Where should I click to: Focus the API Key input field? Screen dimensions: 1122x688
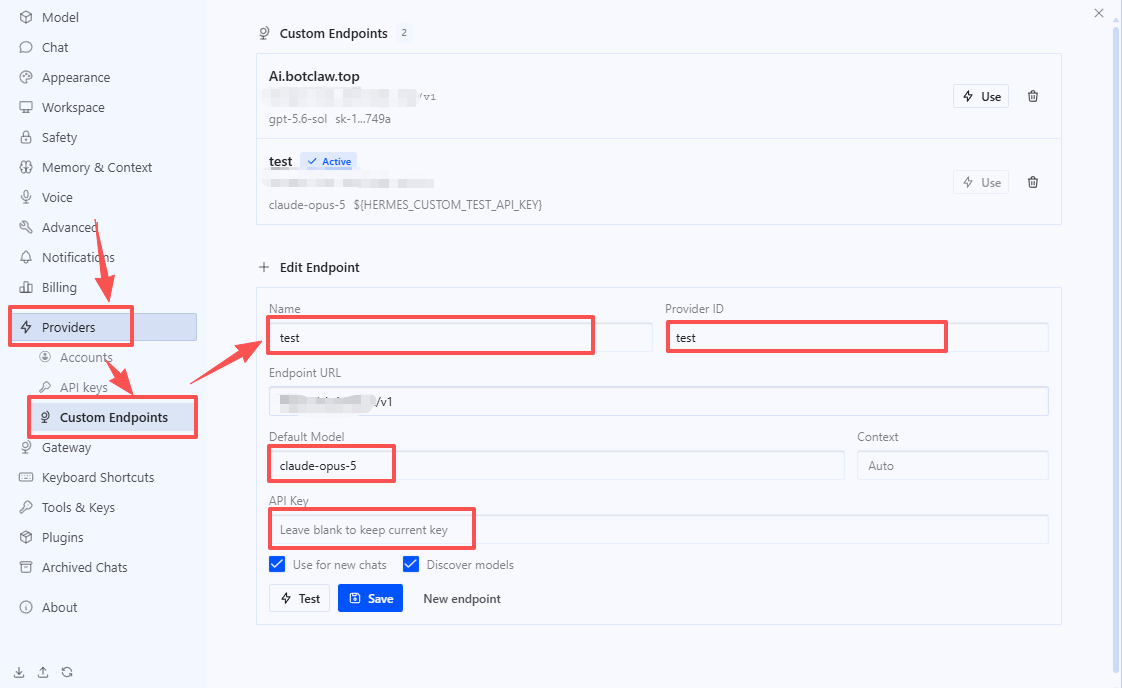[x=659, y=529]
